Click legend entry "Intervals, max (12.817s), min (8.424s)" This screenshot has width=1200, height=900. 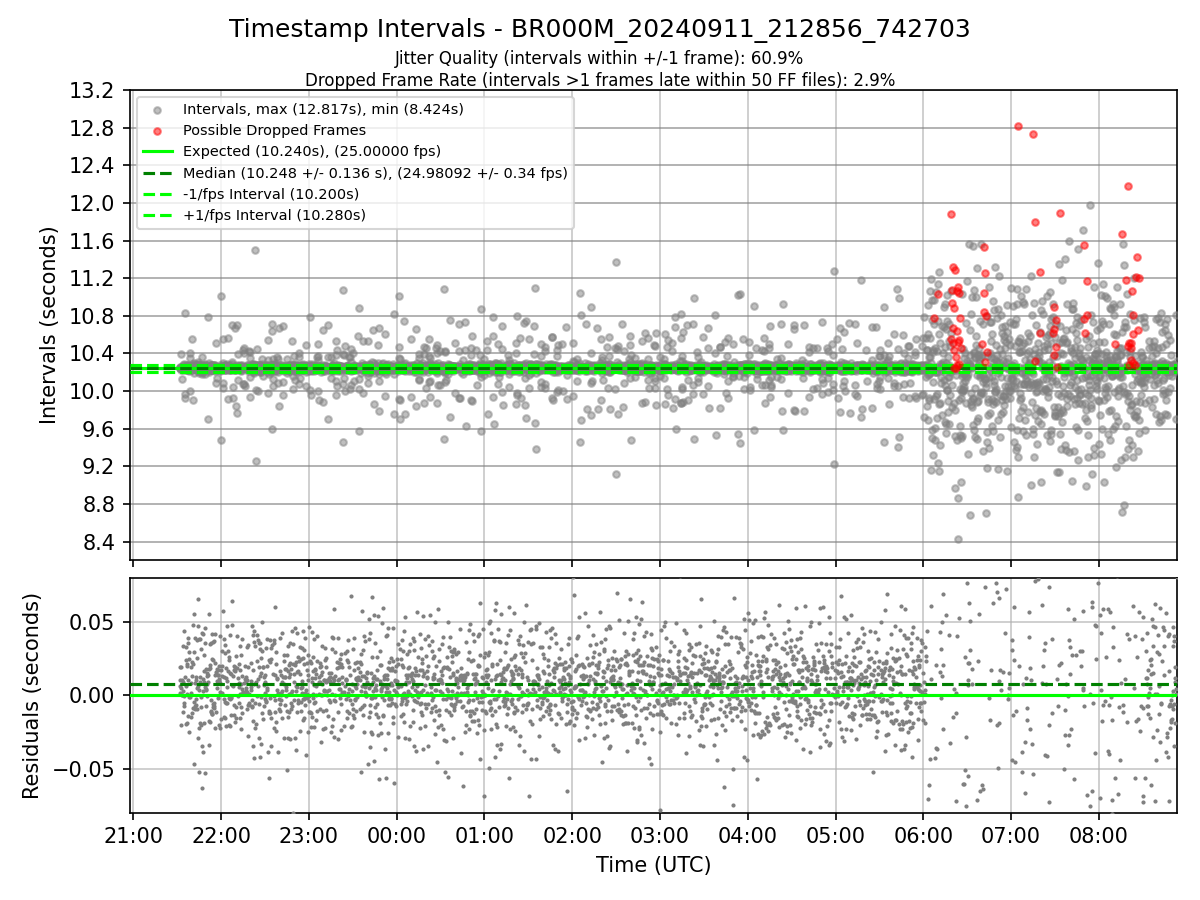pos(323,109)
